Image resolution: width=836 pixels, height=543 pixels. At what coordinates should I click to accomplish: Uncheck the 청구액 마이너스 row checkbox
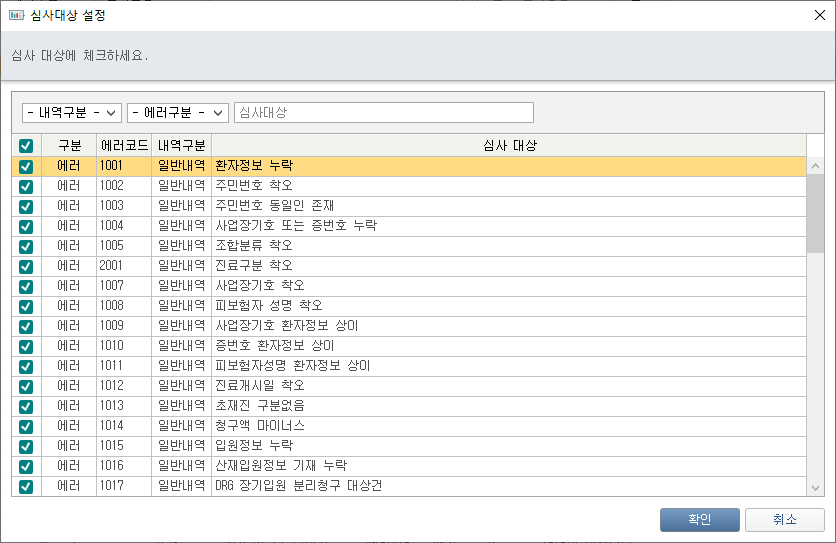point(26,426)
